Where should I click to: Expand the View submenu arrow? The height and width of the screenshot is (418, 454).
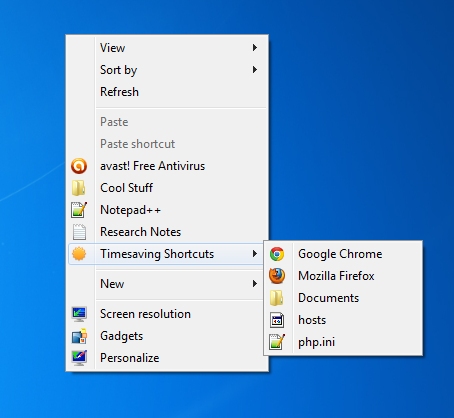tap(255, 48)
